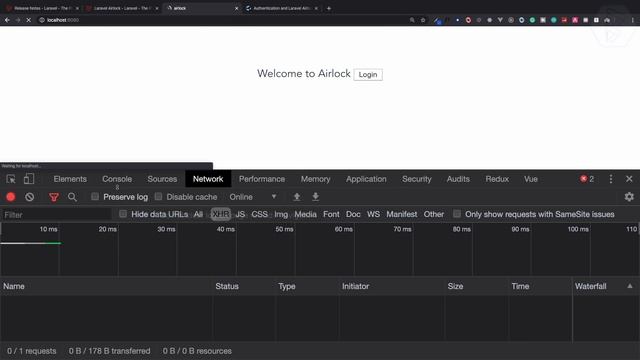Select the CSS request type filter
This screenshot has width=640, height=360.
[260, 214]
